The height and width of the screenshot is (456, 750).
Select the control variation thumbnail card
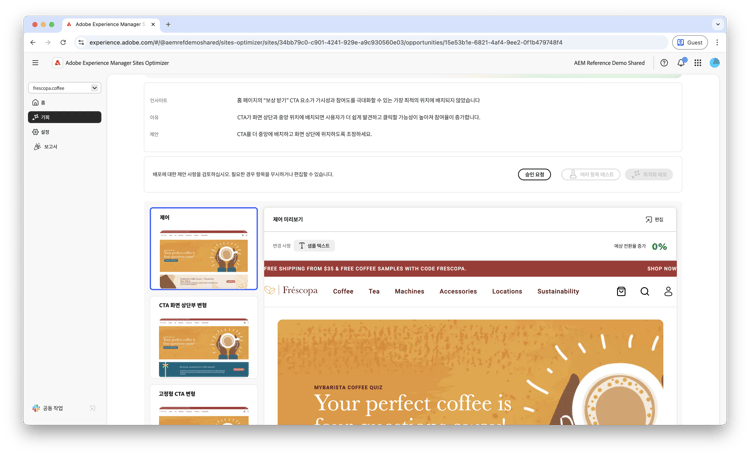point(204,249)
